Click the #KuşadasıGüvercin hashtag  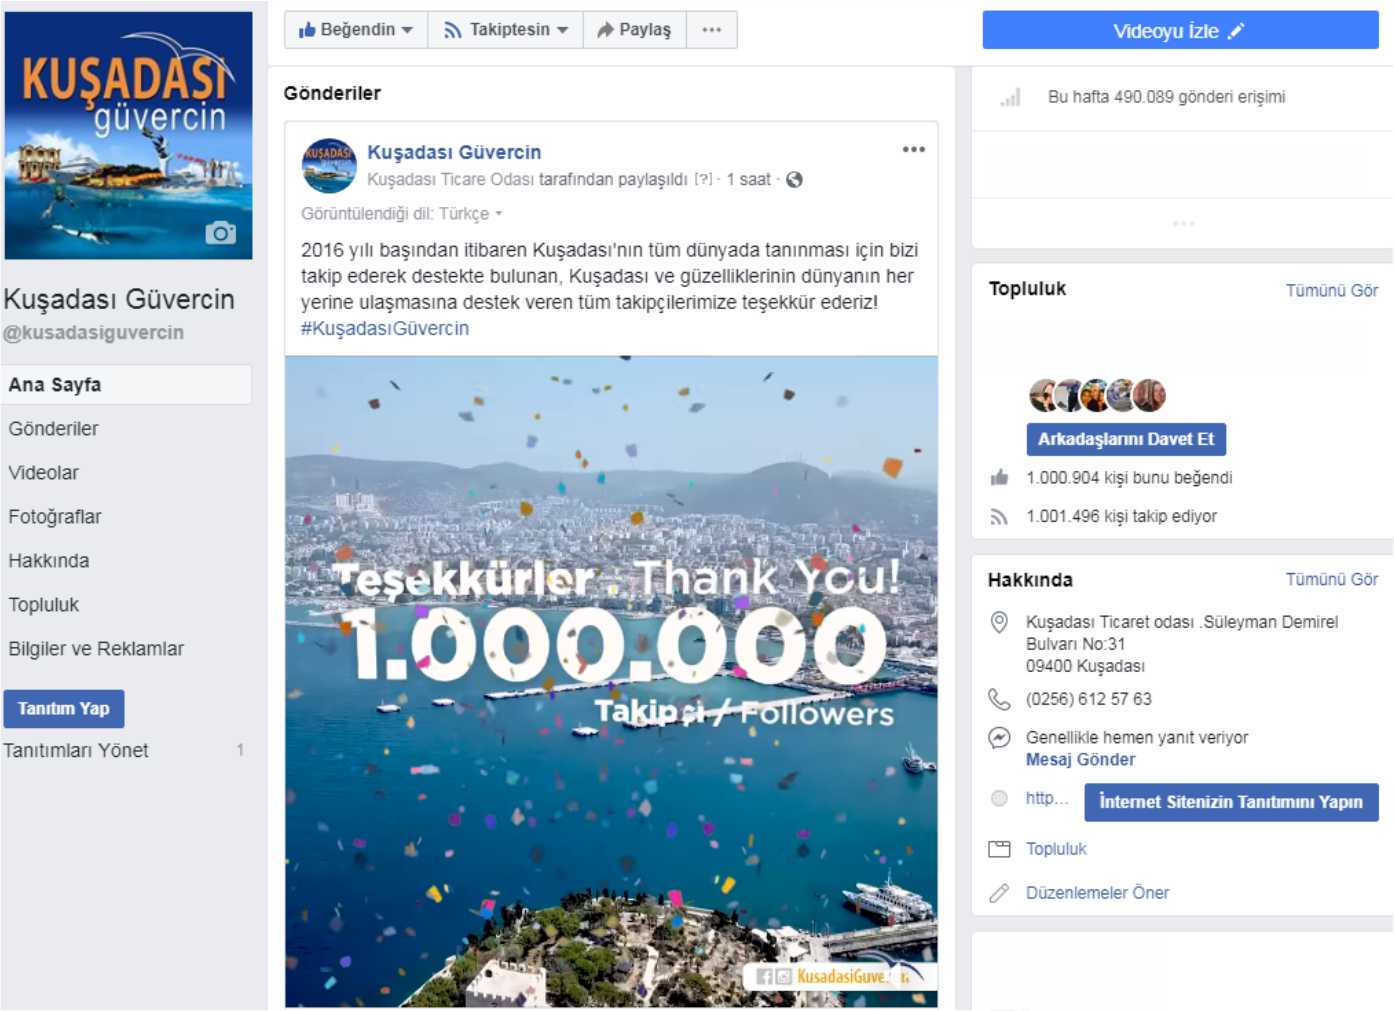click(385, 328)
